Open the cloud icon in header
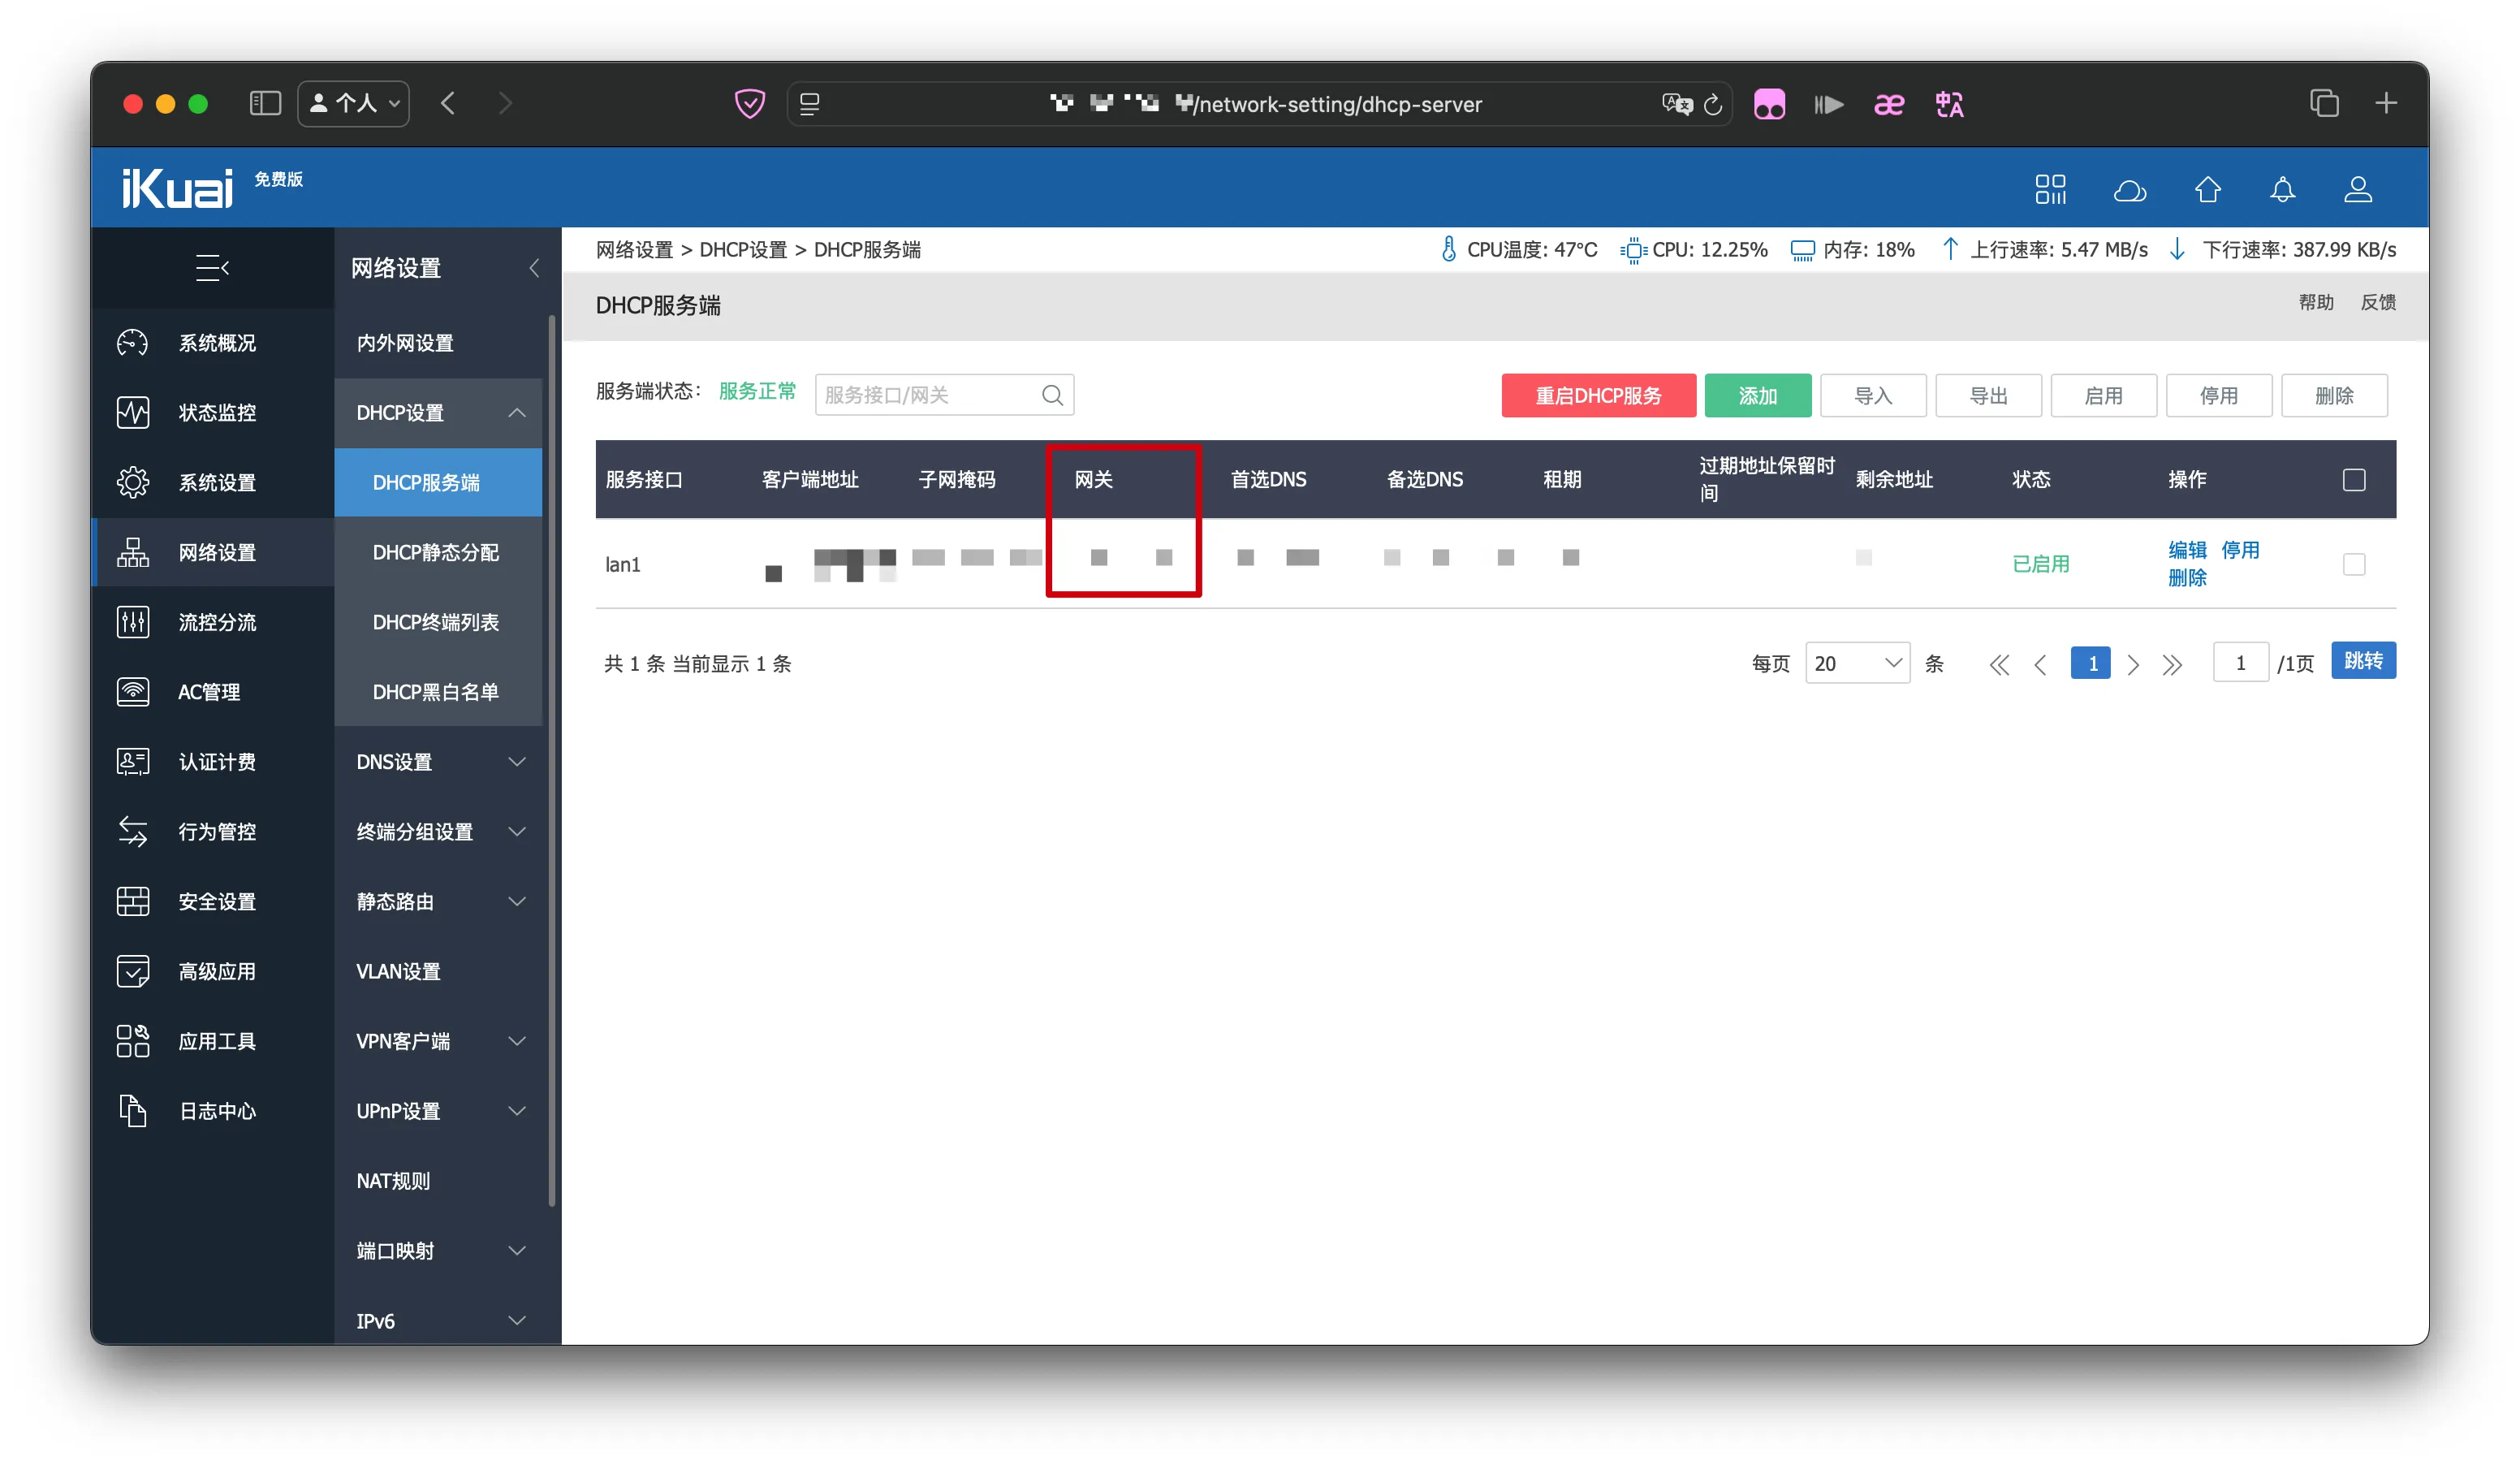Image resolution: width=2520 pixels, height=1465 pixels. (x=2130, y=190)
